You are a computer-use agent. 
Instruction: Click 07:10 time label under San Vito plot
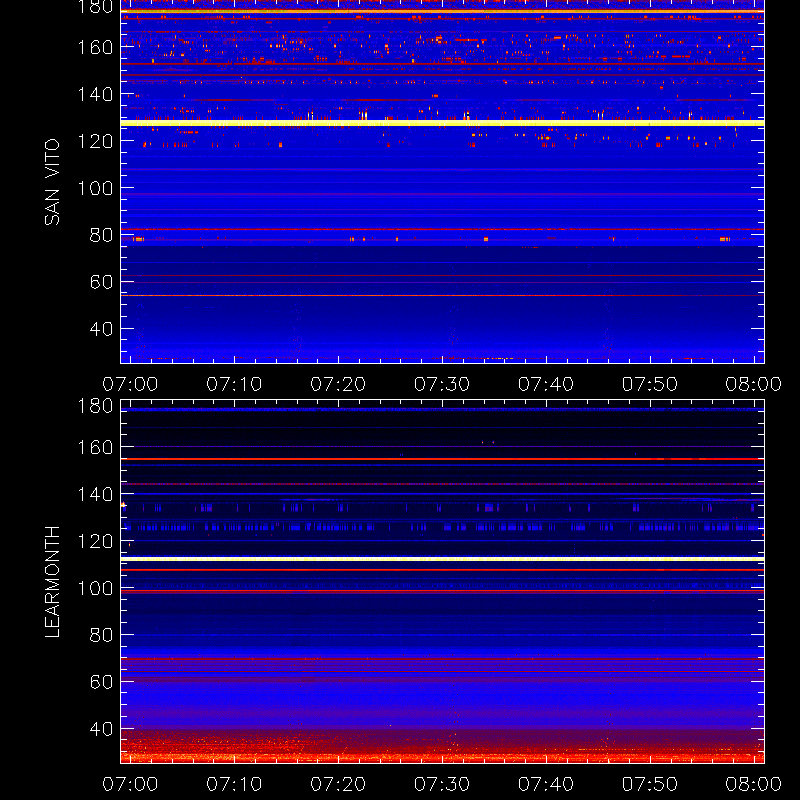pos(234,384)
